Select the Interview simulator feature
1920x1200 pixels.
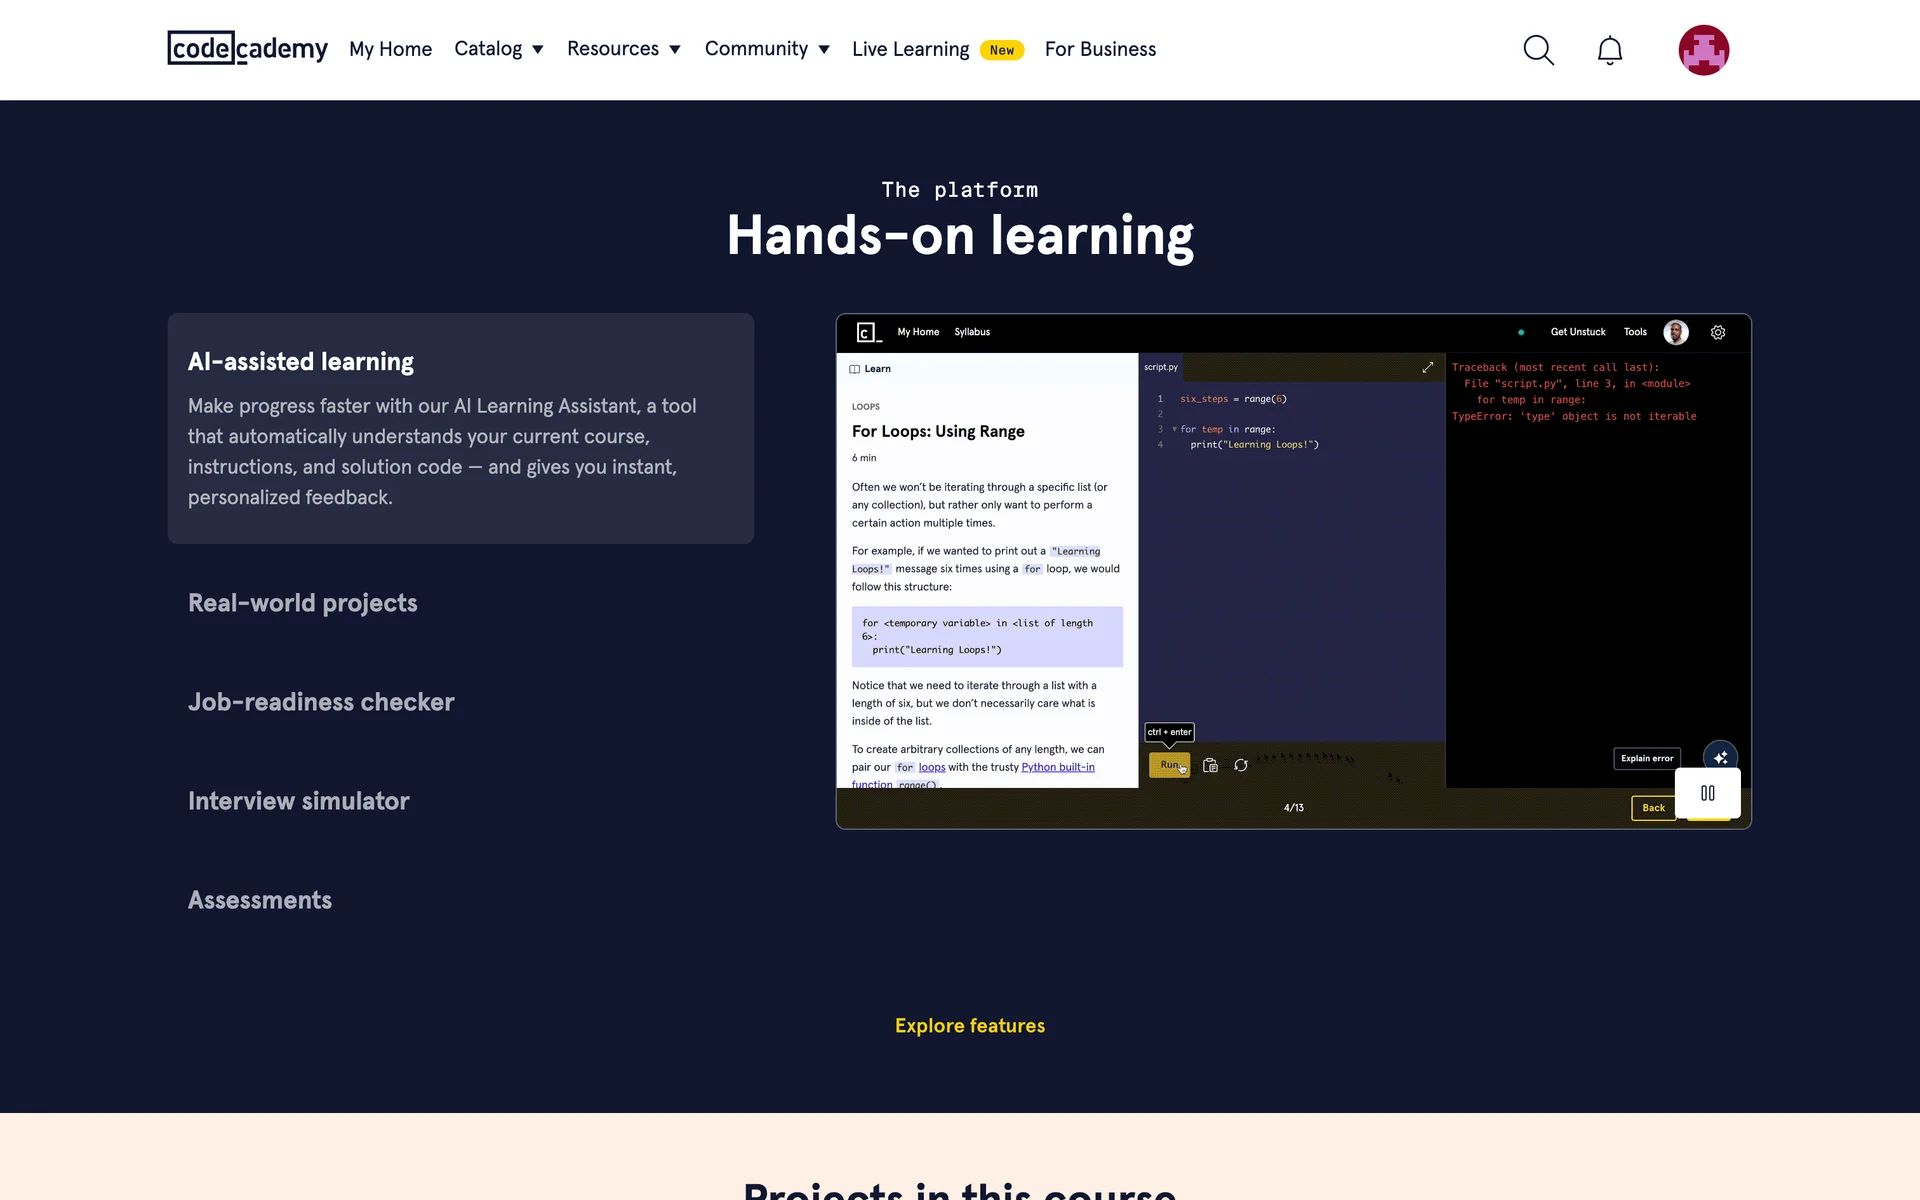point(298,801)
